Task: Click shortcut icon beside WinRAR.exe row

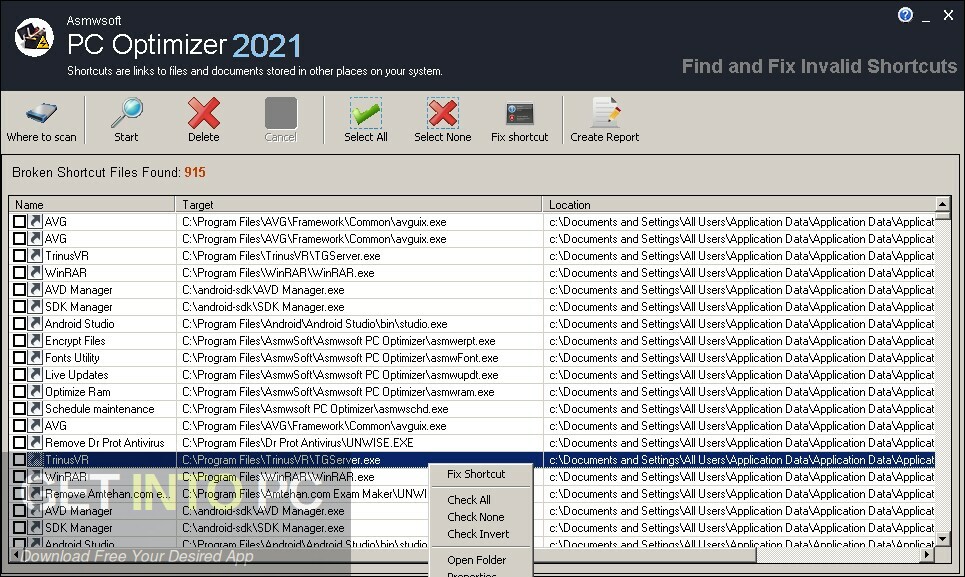Action: 36,273
